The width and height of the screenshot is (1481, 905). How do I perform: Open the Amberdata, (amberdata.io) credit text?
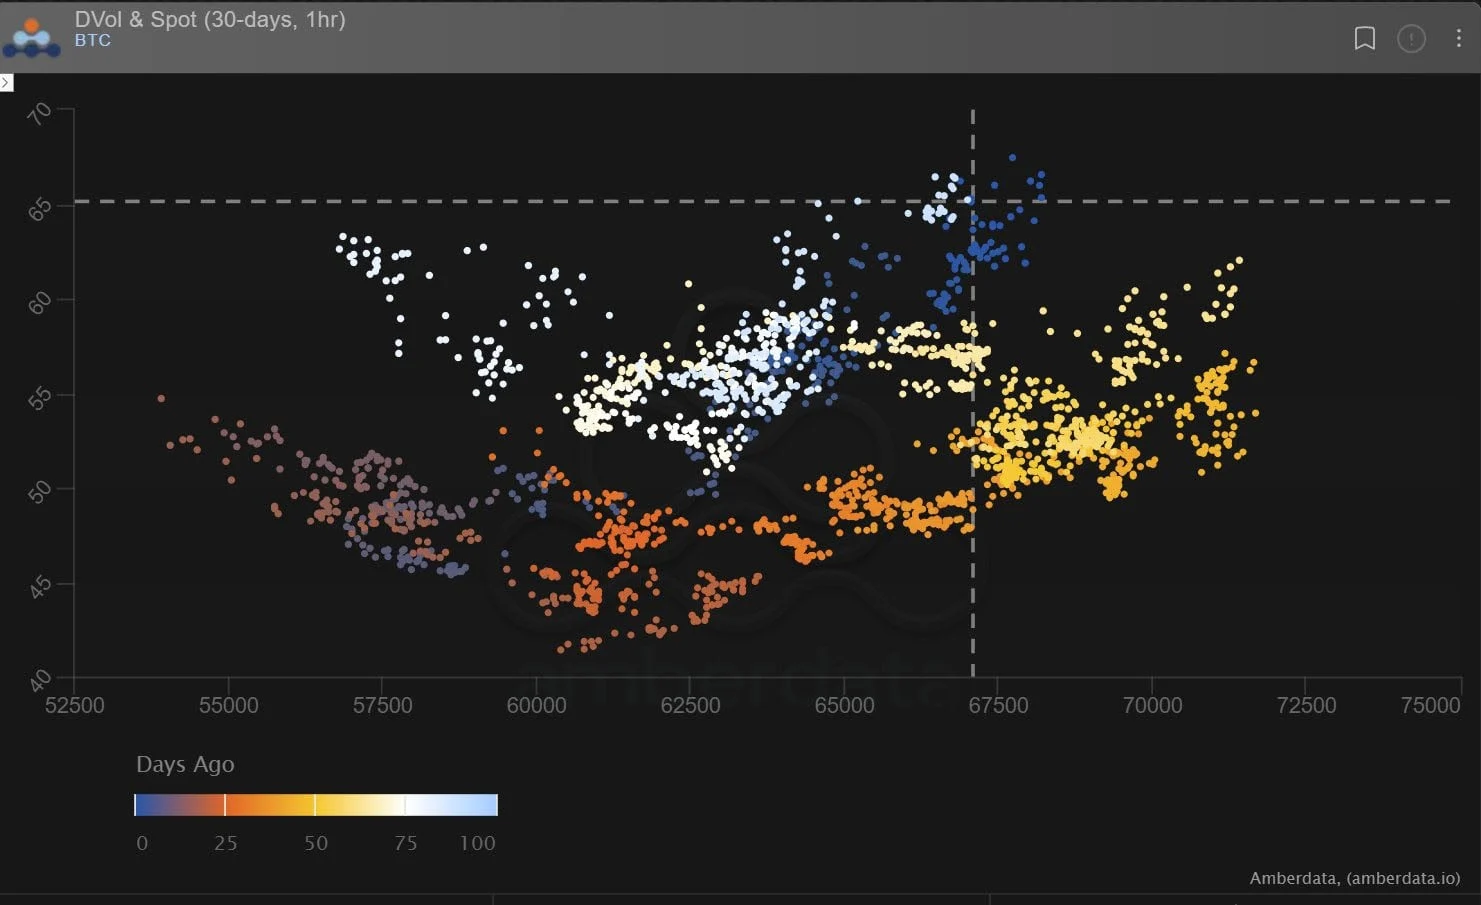[1355, 878]
